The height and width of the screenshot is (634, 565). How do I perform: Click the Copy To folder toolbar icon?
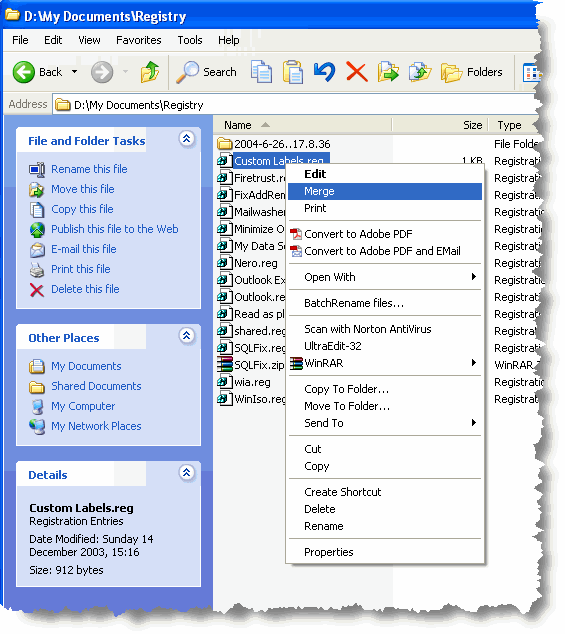coord(420,72)
